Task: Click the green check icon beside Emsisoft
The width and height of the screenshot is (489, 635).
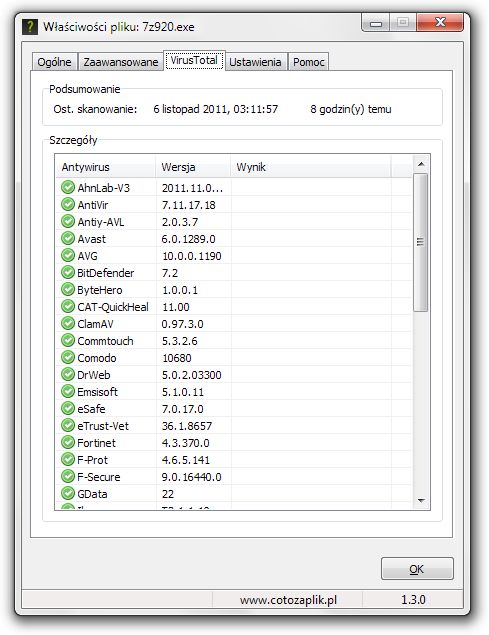Action: point(68,392)
